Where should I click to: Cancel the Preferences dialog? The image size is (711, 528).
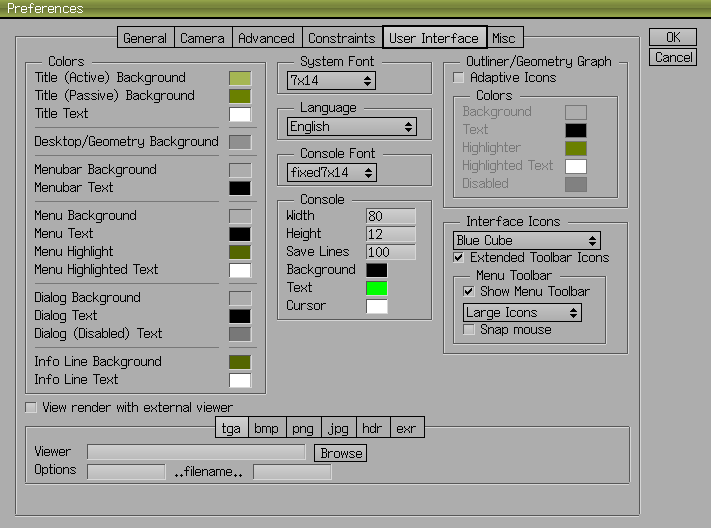[x=673, y=57]
